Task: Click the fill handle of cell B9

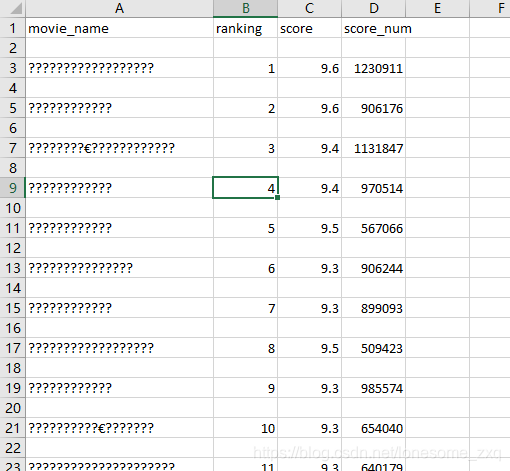Action: pos(277,198)
